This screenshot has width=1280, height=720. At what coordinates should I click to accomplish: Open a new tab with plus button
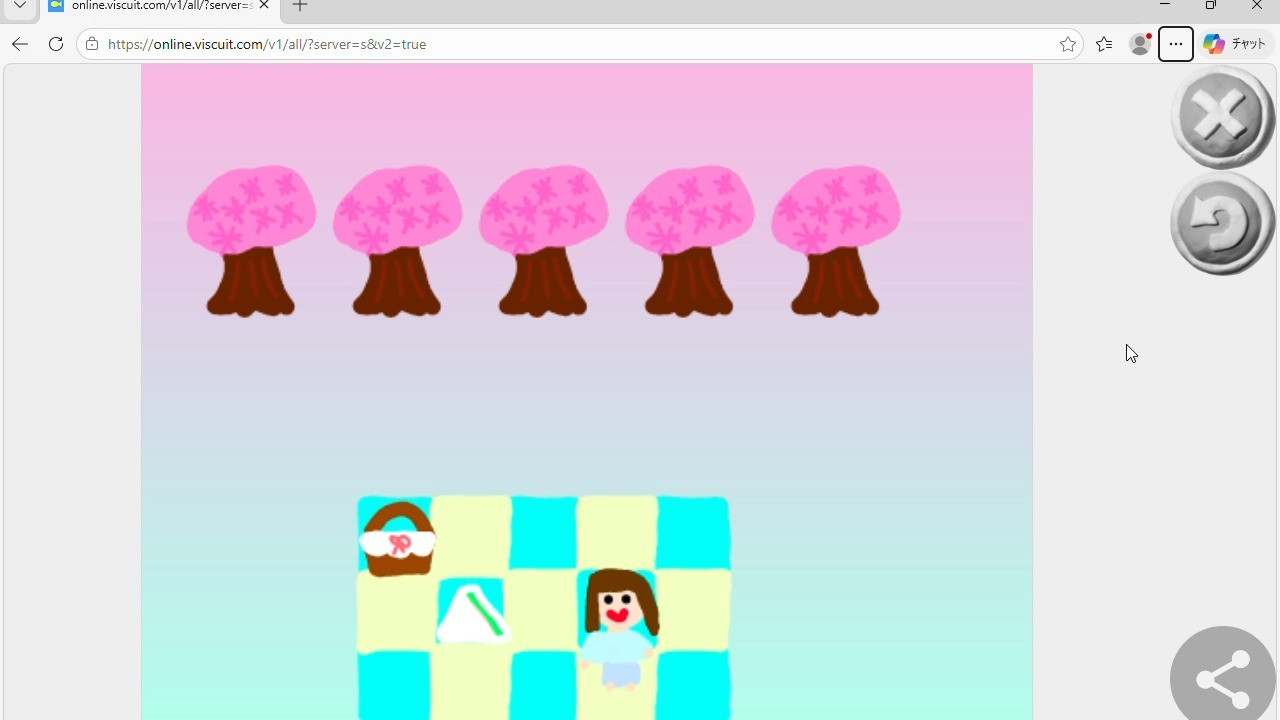[300, 6]
